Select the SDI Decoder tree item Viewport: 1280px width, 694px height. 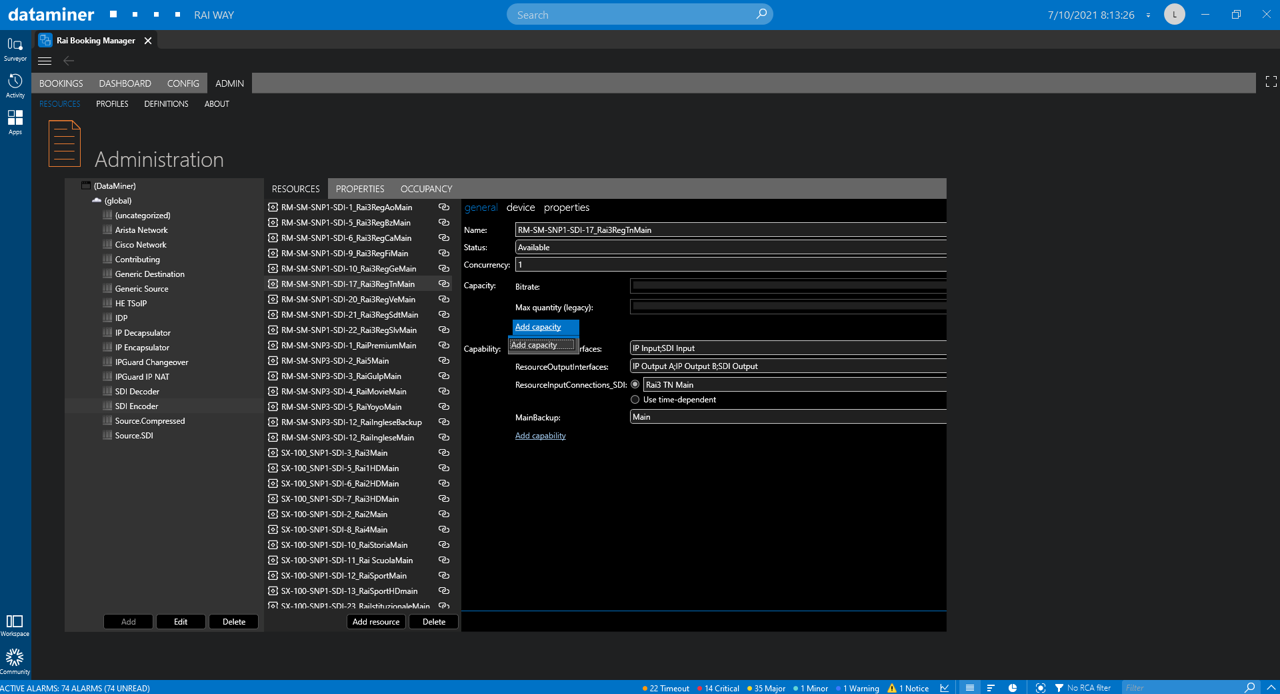tap(137, 391)
